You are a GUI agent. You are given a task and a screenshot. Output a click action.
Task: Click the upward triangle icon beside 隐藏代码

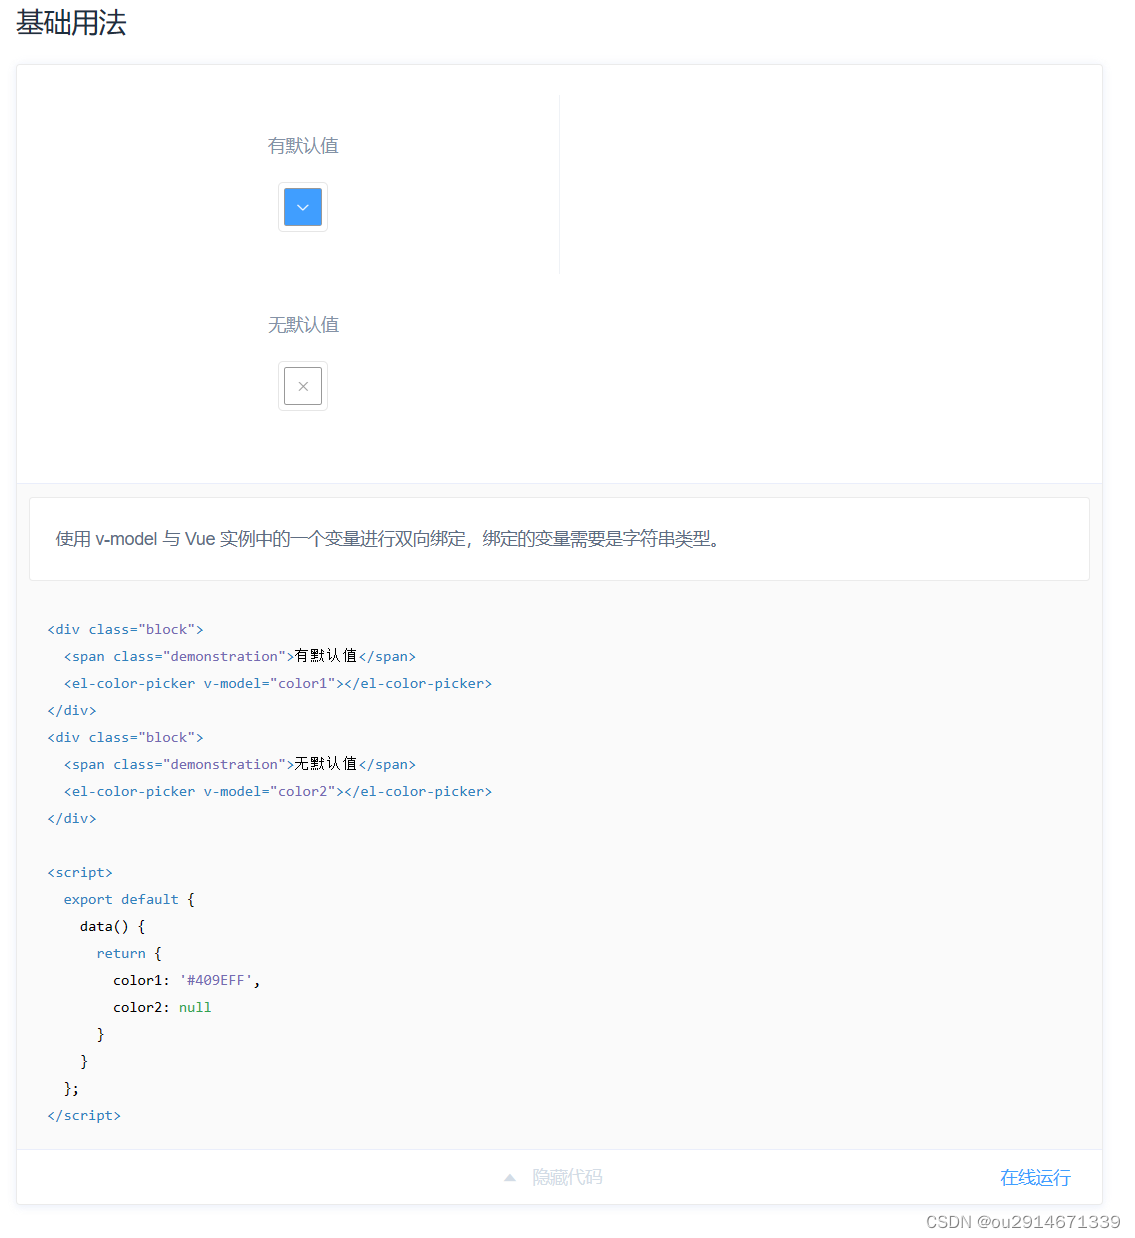[x=510, y=1177]
